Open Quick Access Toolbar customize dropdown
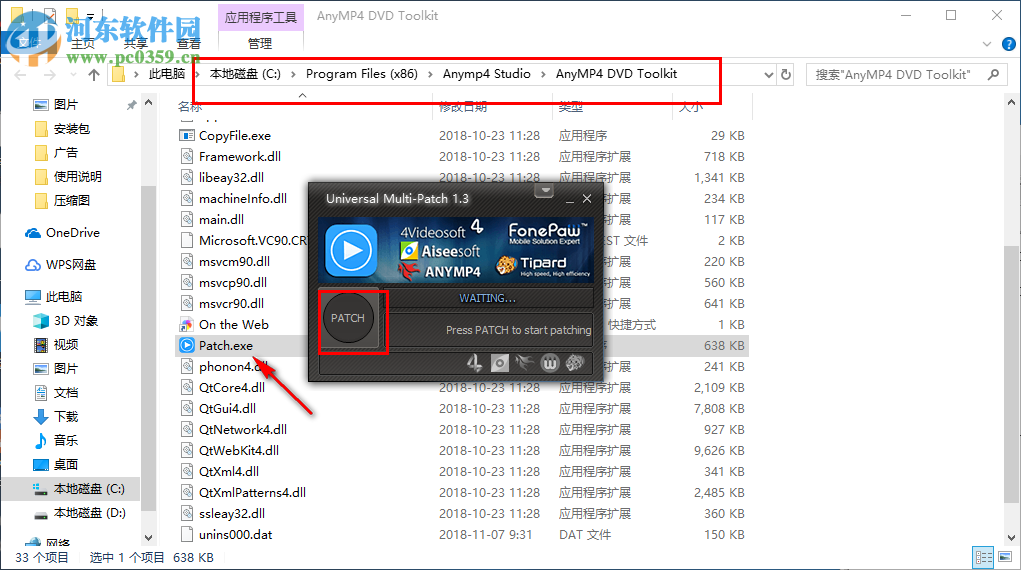Screen dimensions: 1021x570 (x=91, y=16)
